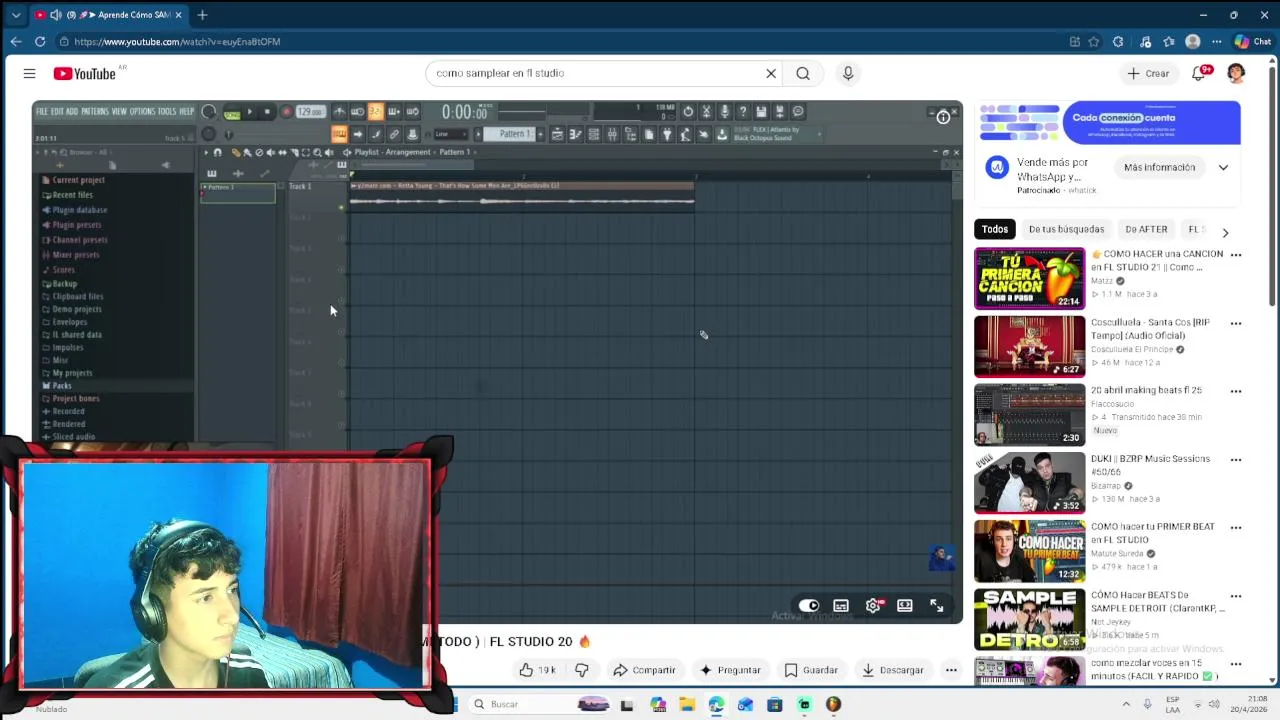Click the YouTube search magnifier button
This screenshot has height=720, width=1280.
pos(803,73)
